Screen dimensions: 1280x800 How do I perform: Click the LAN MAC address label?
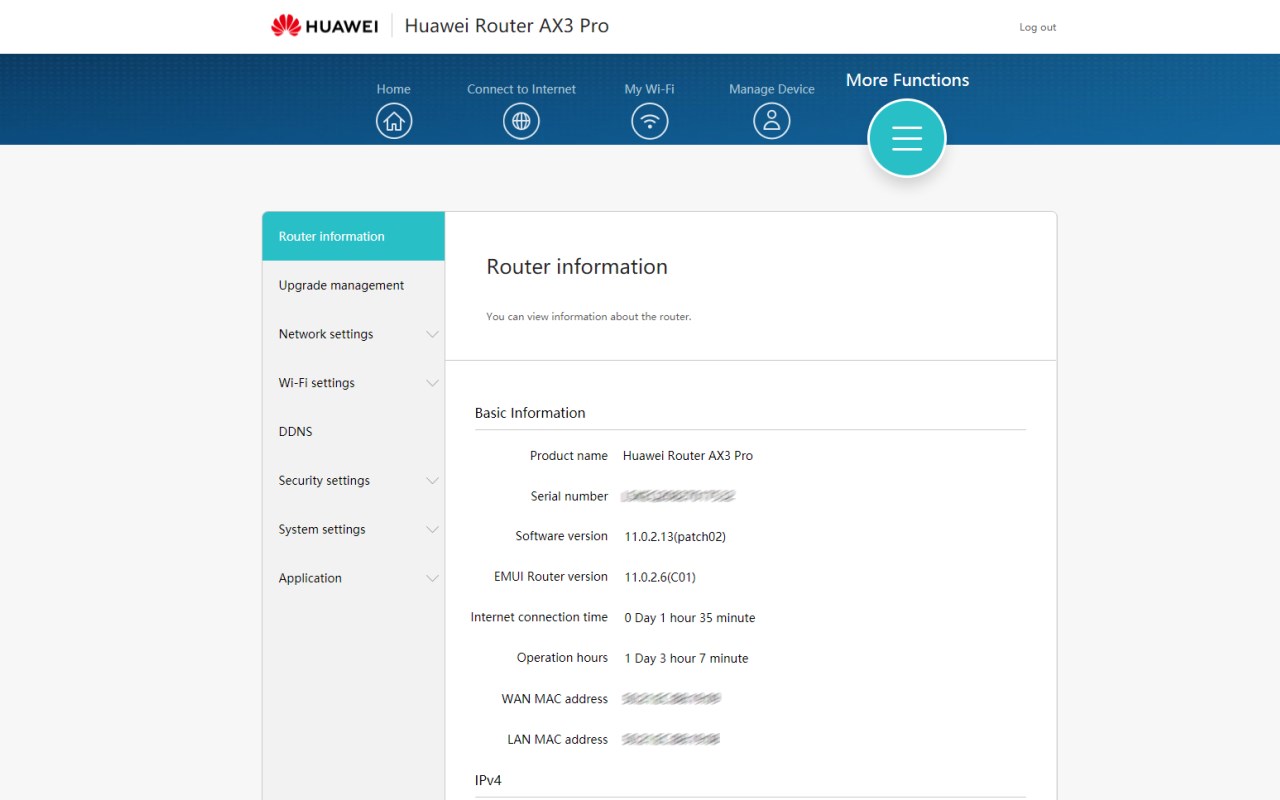[558, 740]
